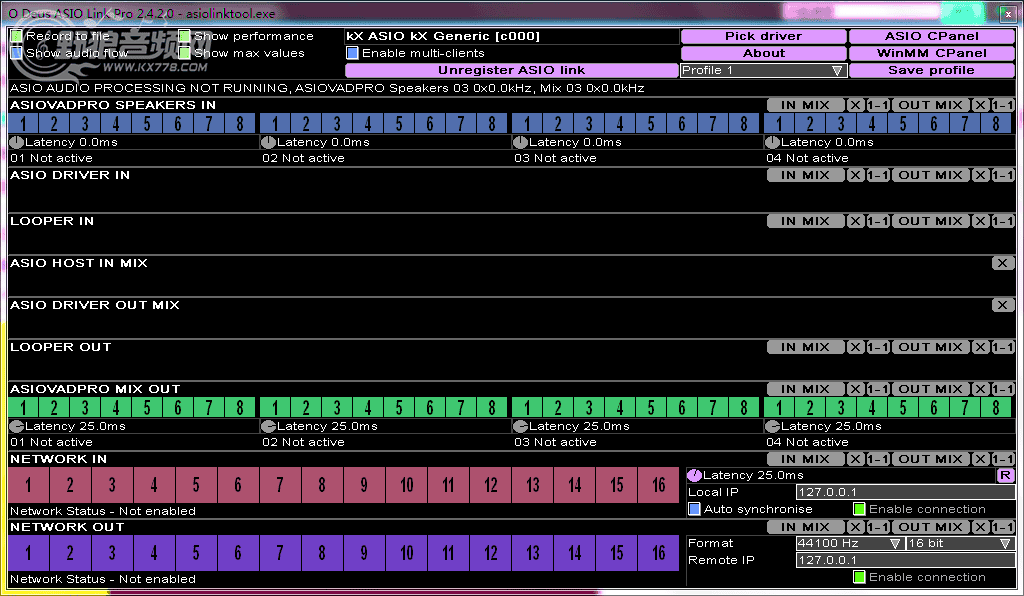The height and width of the screenshot is (596, 1024).
Task: Click IN MIX in NETWORK OUT row
Action: 805,527
